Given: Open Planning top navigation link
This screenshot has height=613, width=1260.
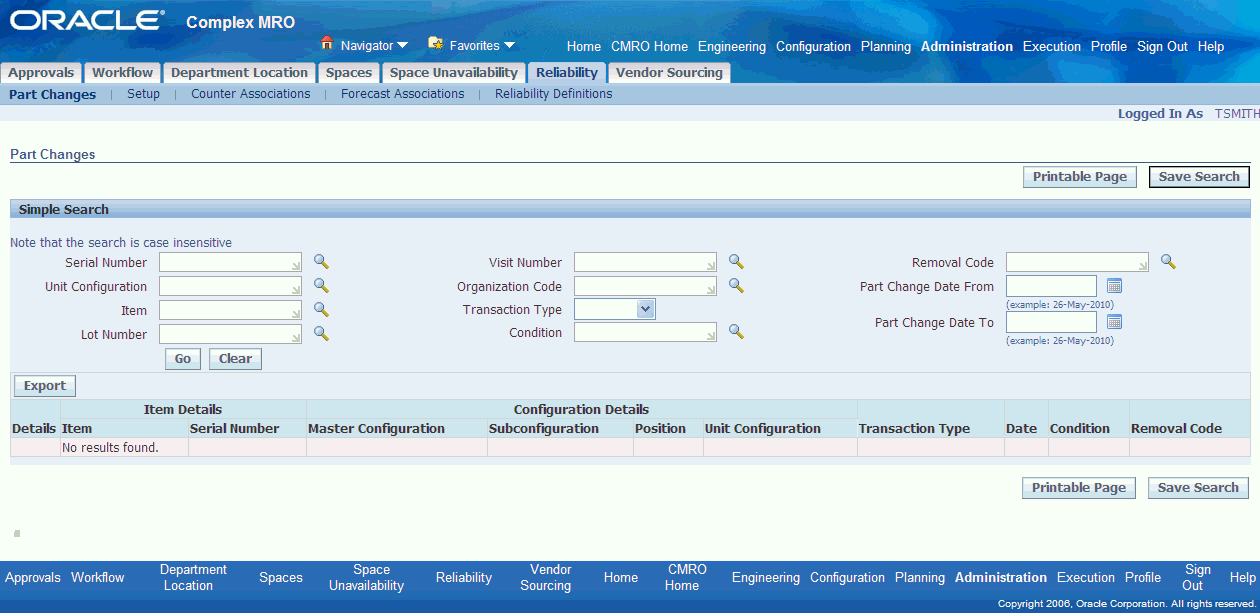Looking at the screenshot, I should (886, 47).
